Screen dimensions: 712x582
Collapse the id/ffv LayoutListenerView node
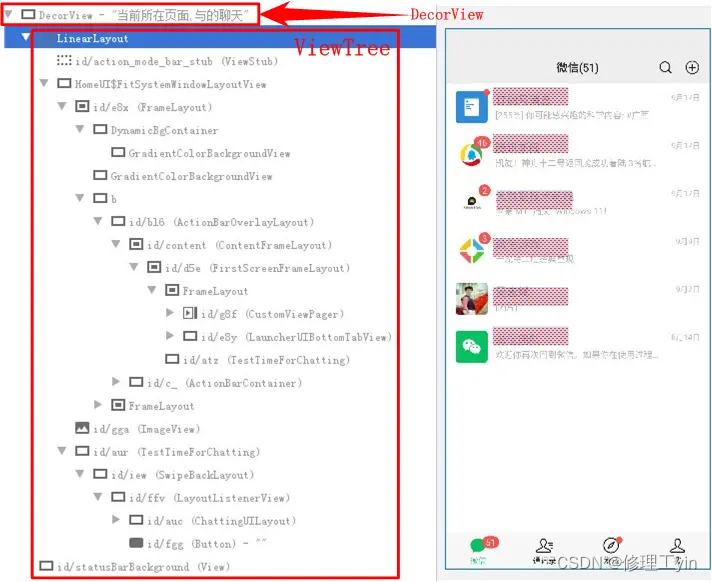[98, 497]
